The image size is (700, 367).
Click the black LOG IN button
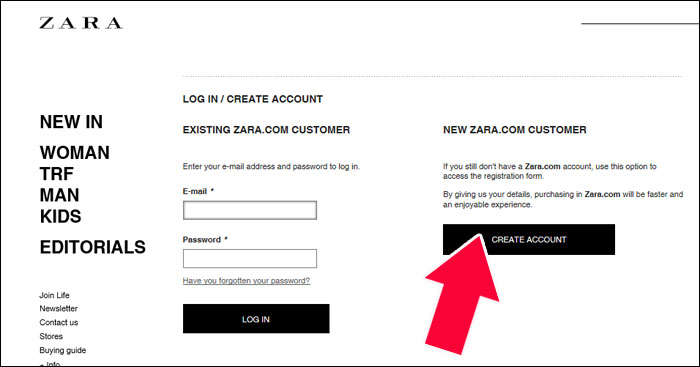pos(256,319)
